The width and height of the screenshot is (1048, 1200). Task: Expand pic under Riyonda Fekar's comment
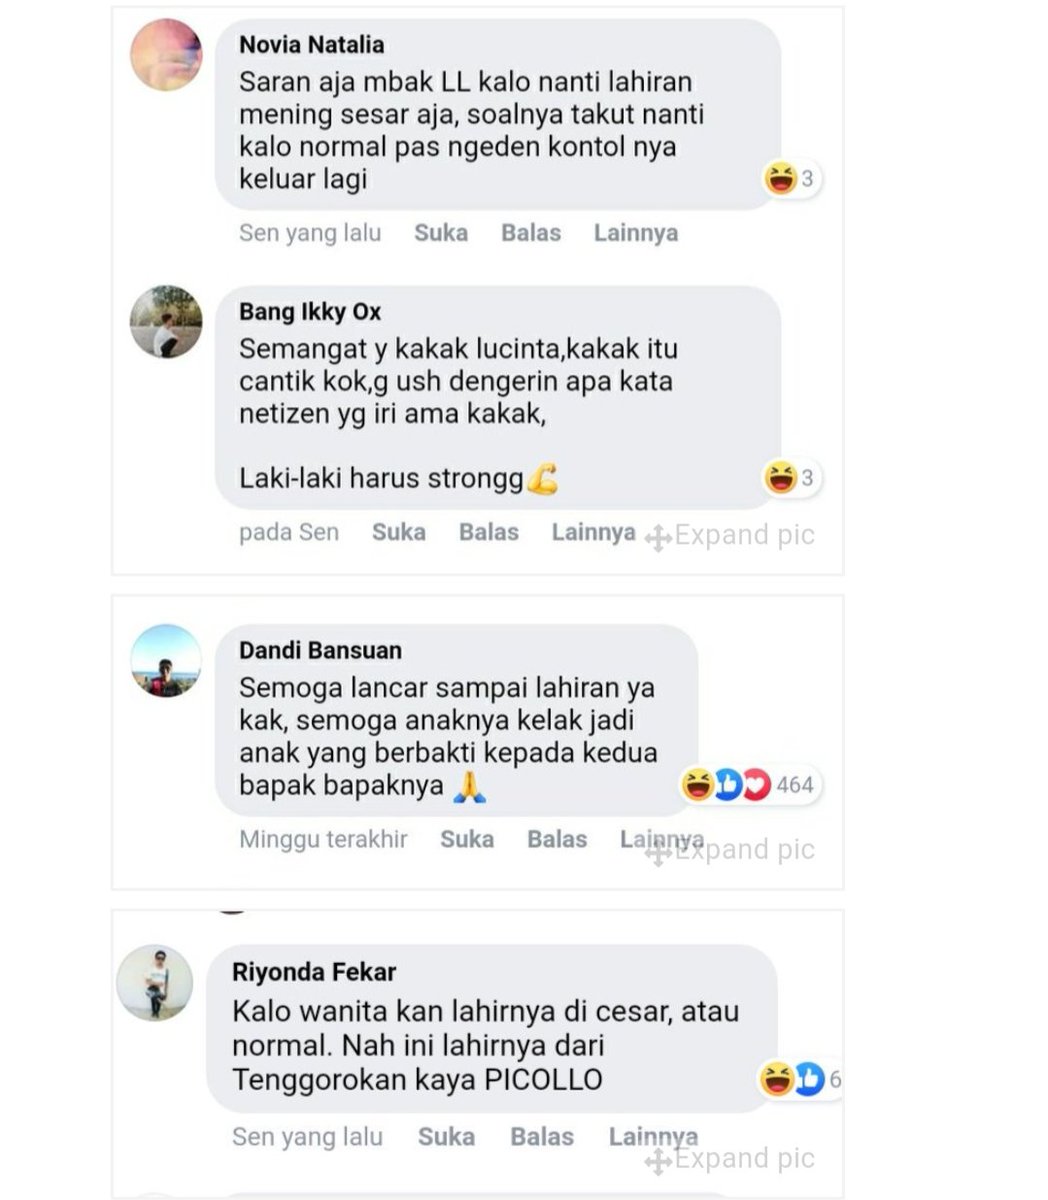click(730, 1159)
